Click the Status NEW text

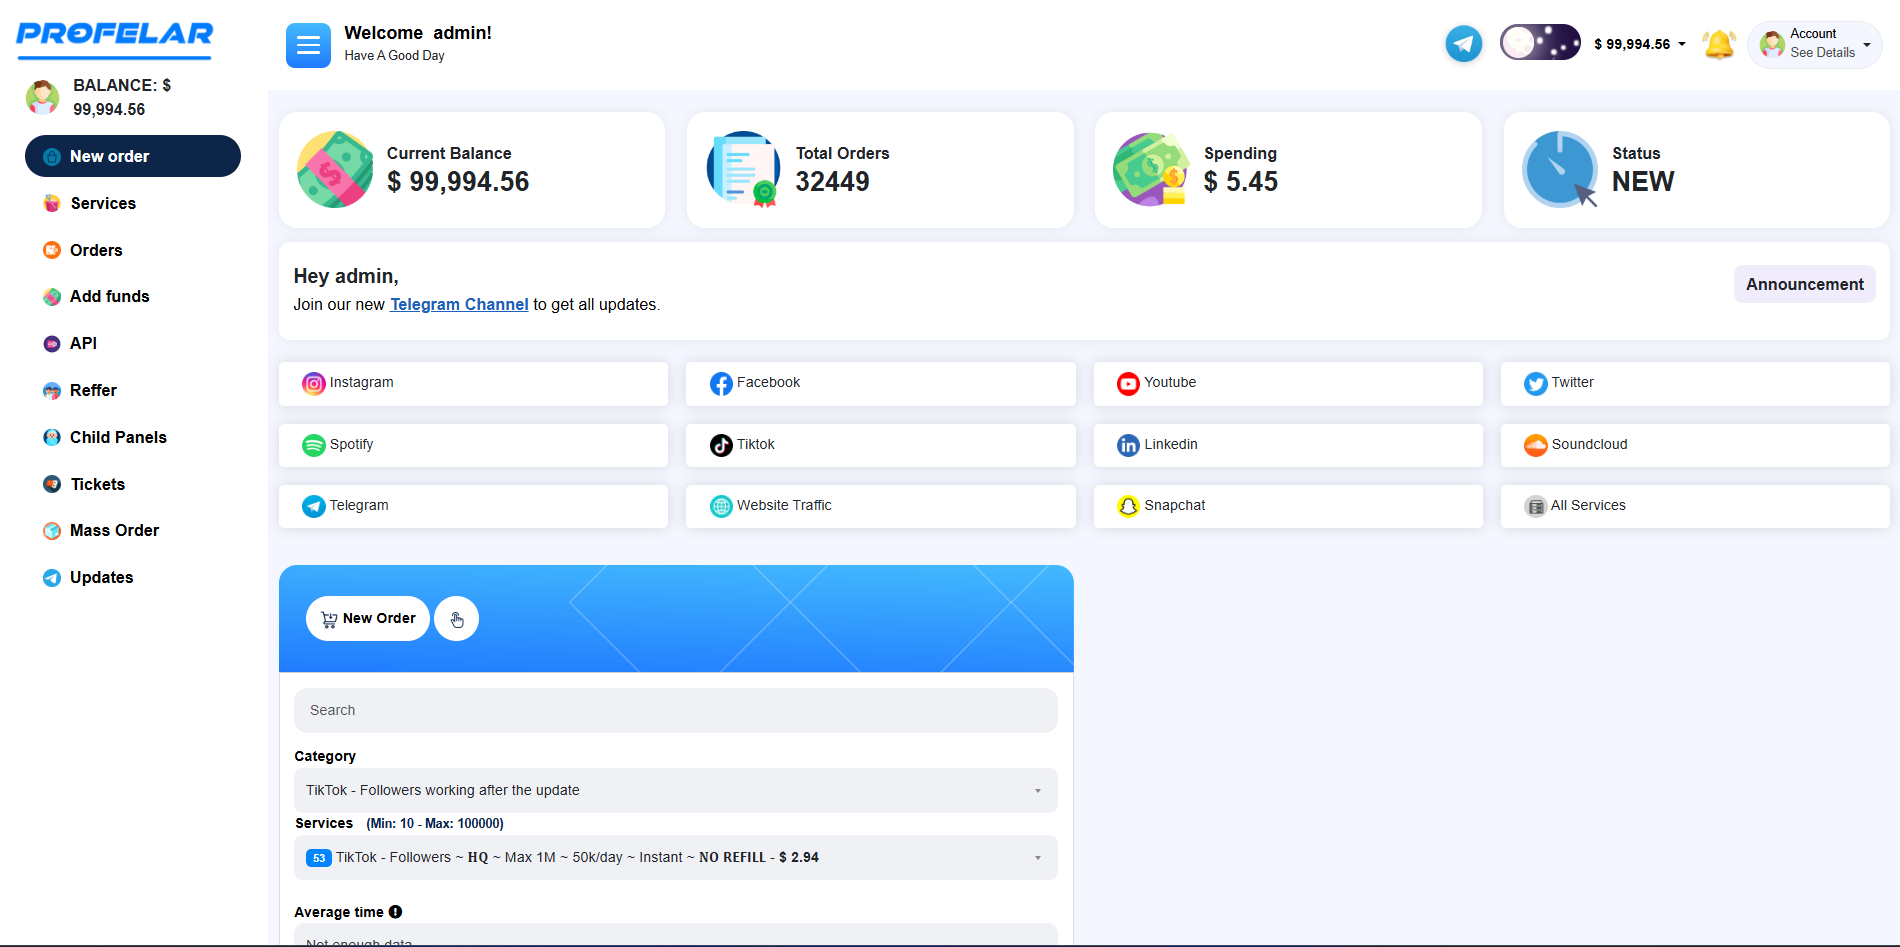click(1643, 182)
